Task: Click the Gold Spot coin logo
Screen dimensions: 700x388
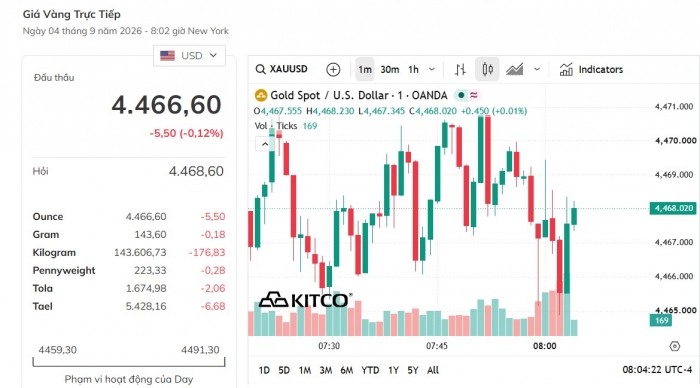Action: (260, 95)
